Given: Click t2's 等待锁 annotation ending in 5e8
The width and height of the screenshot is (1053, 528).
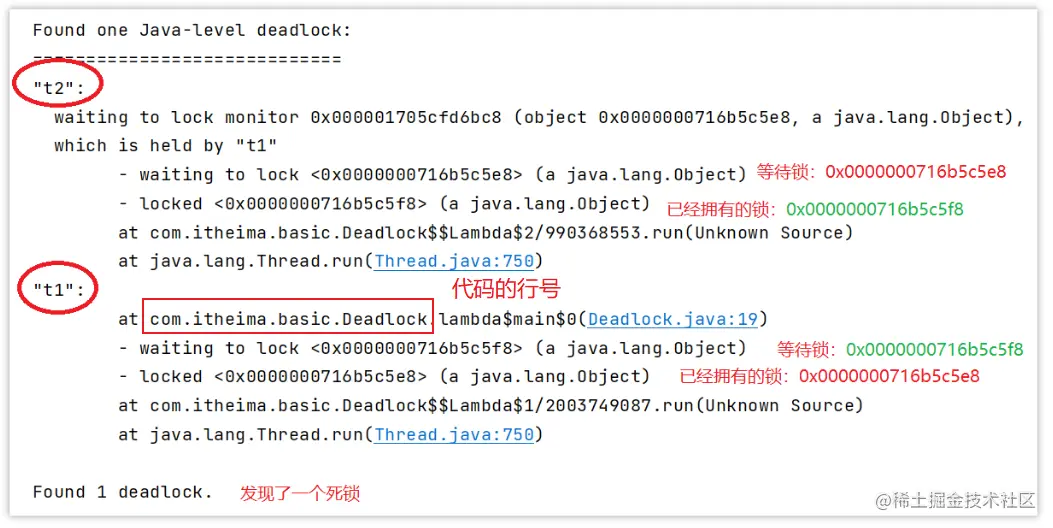Looking at the screenshot, I should tap(881, 172).
